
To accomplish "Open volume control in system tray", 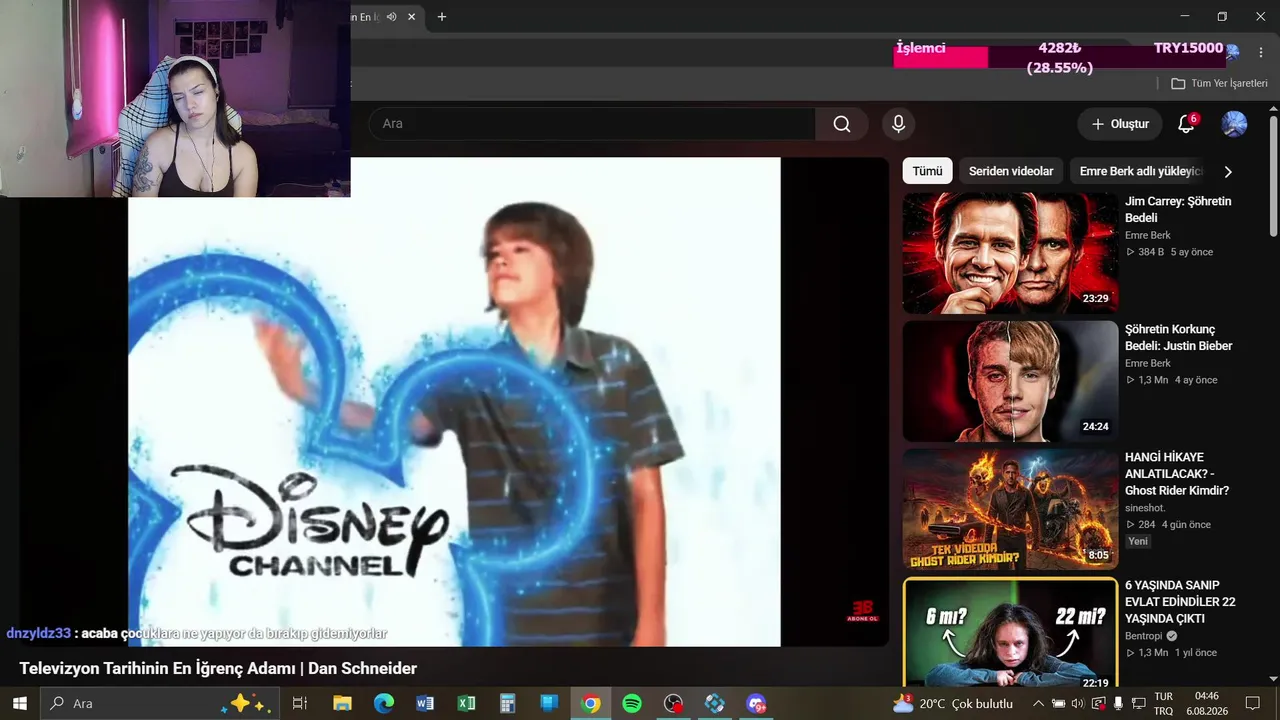I will [x=1077, y=703].
